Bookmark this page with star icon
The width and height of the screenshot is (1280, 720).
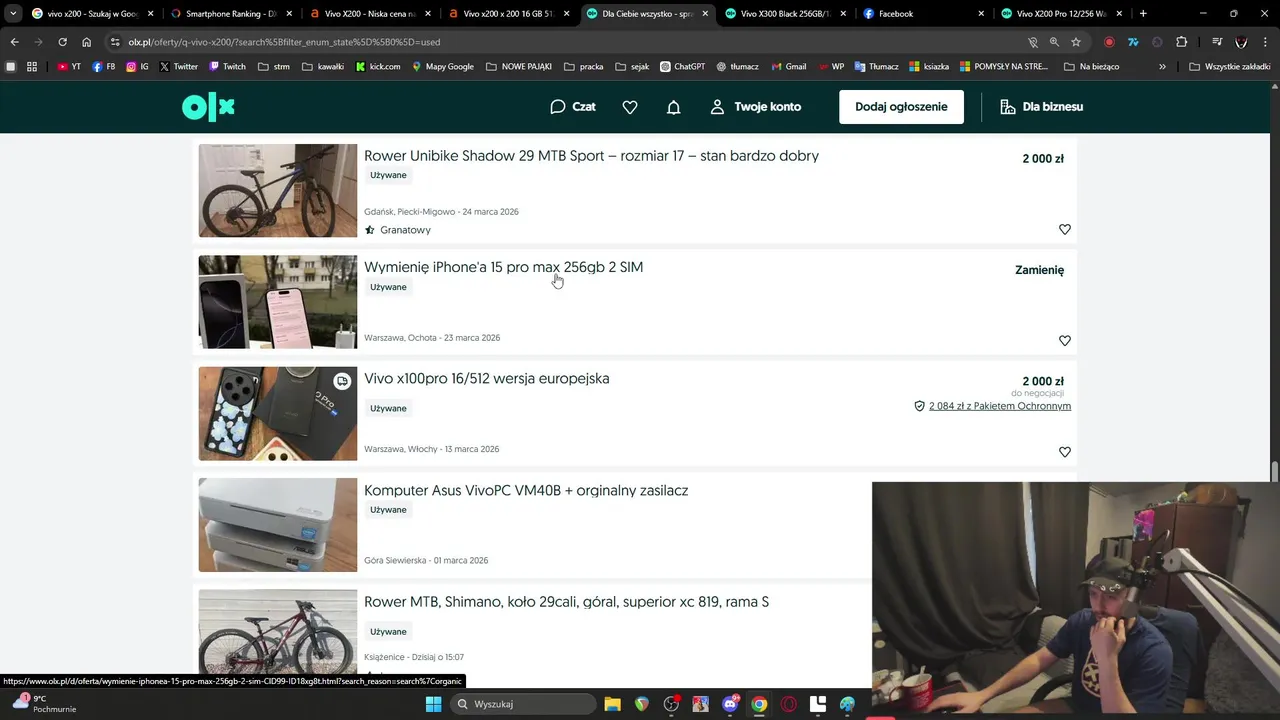coord(1076,42)
